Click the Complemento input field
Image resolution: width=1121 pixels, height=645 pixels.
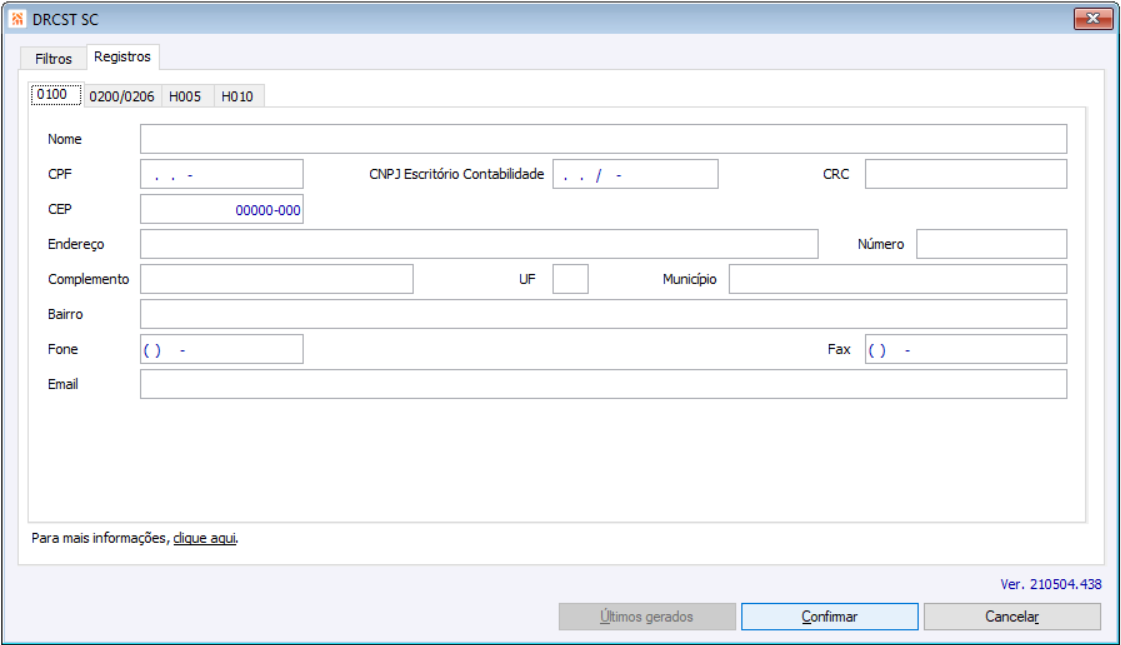point(277,279)
